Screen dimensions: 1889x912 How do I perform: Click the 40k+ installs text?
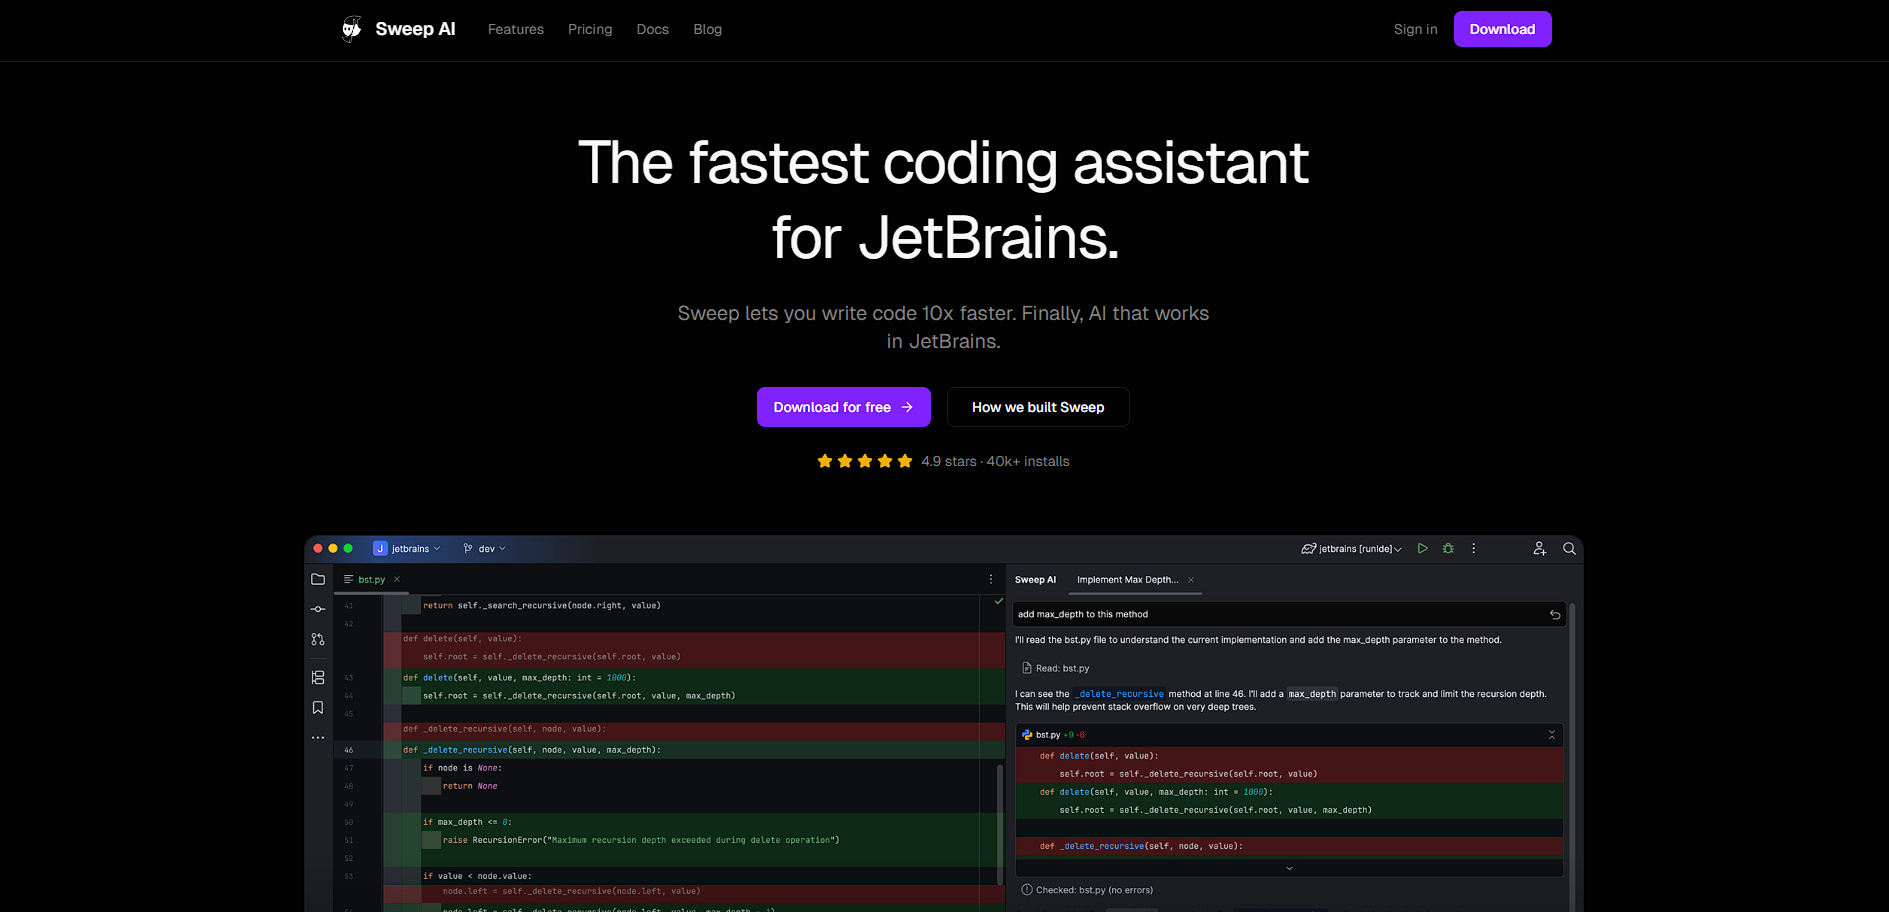coord(1028,461)
